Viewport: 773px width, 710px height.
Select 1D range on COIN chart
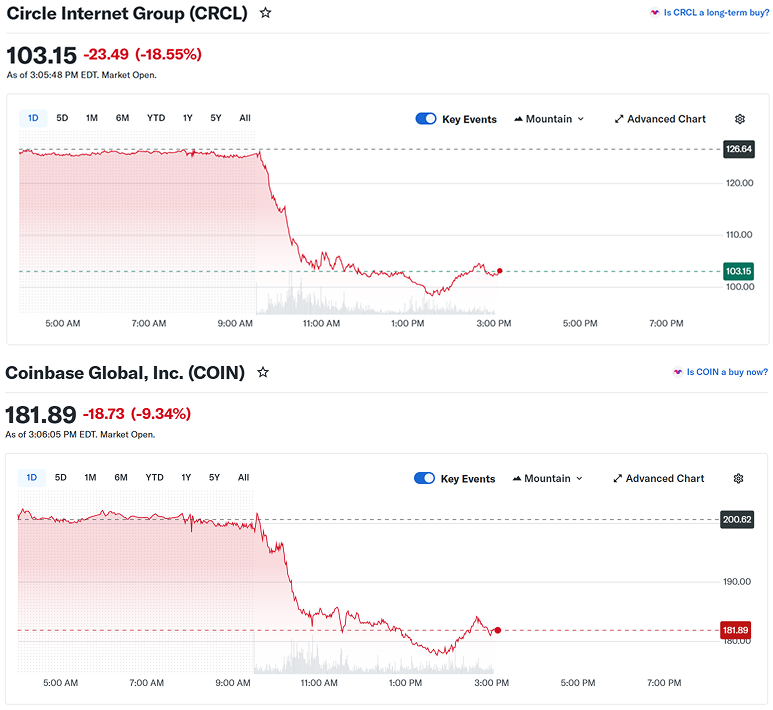(x=32, y=477)
